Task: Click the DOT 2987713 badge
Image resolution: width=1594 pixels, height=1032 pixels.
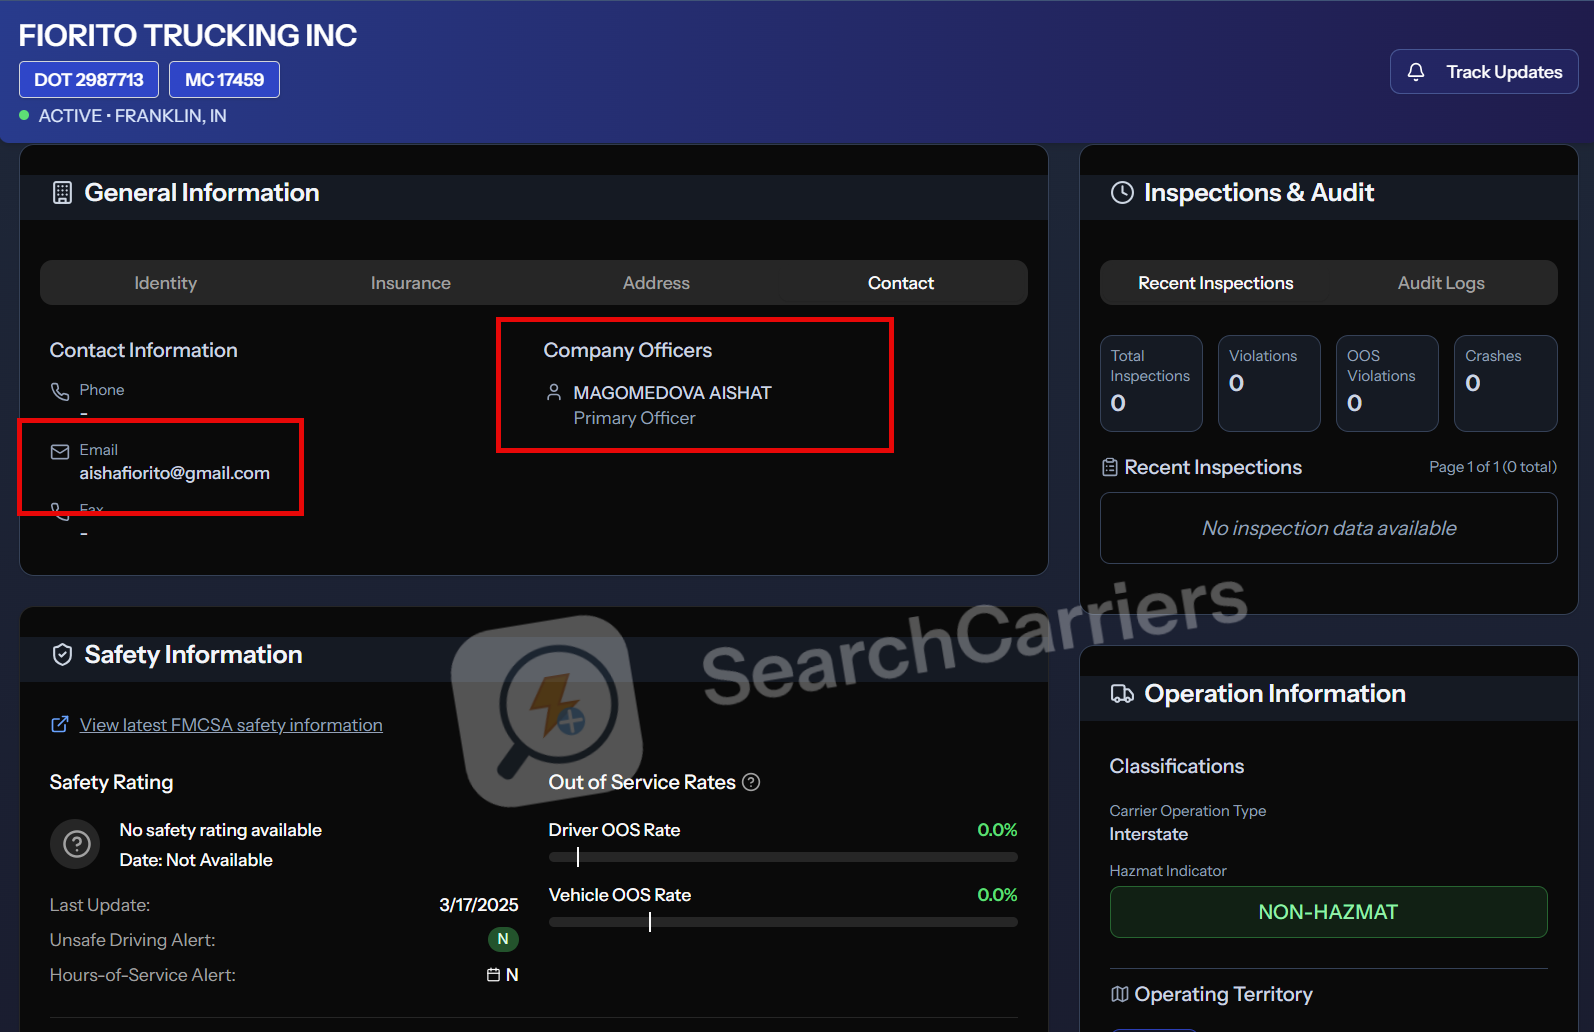Action: [89, 80]
